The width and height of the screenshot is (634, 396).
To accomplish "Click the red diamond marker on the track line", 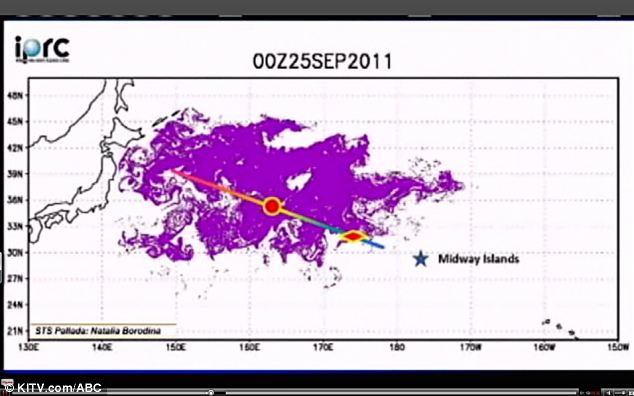I will click(x=354, y=236).
